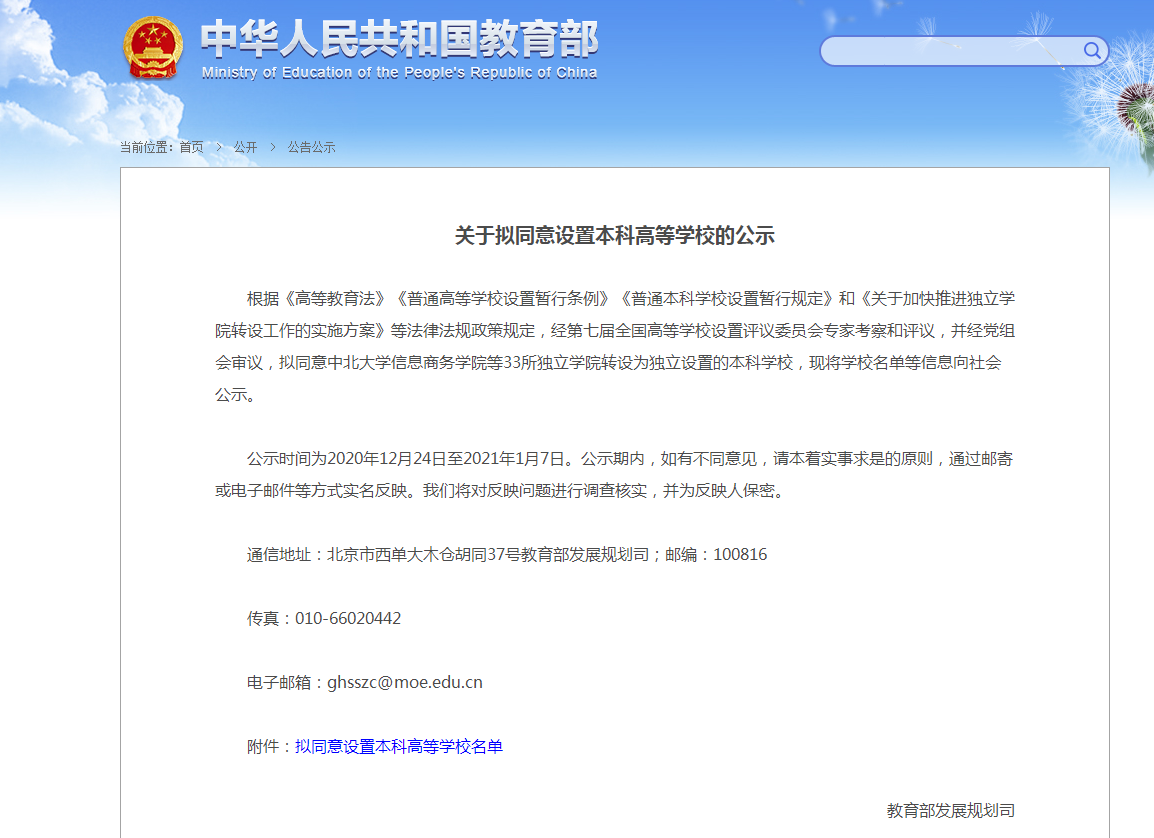Click the 通信地址 line text
Screen dimensions: 1154x838
(x=506, y=555)
